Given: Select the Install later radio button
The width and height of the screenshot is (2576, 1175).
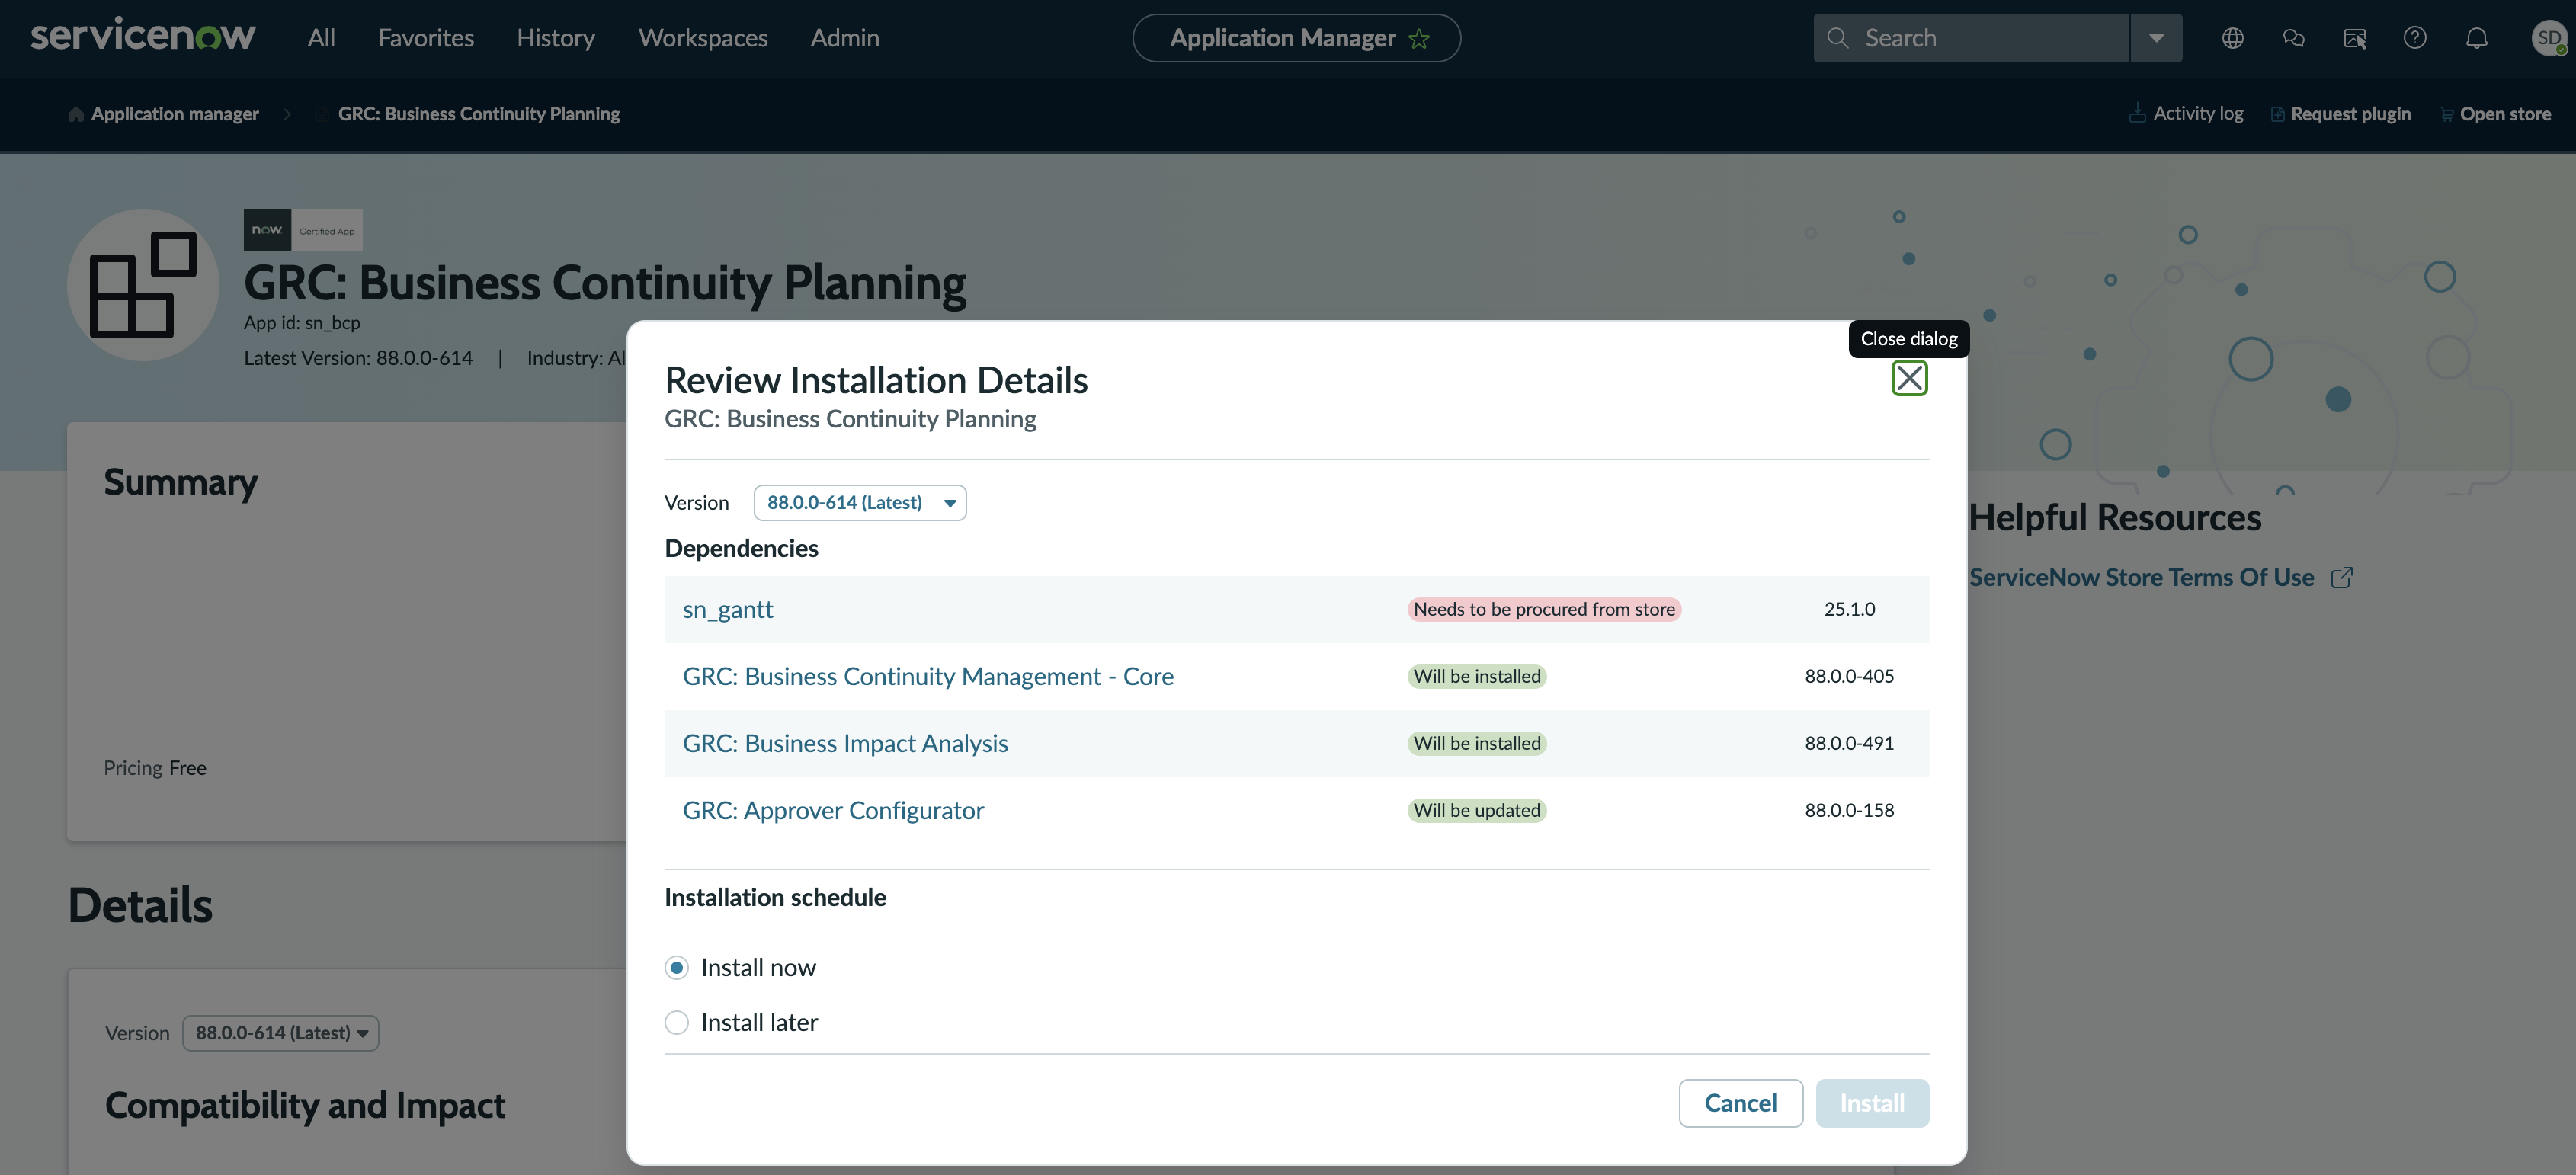Looking at the screenshot, I should click(676, 1022).
